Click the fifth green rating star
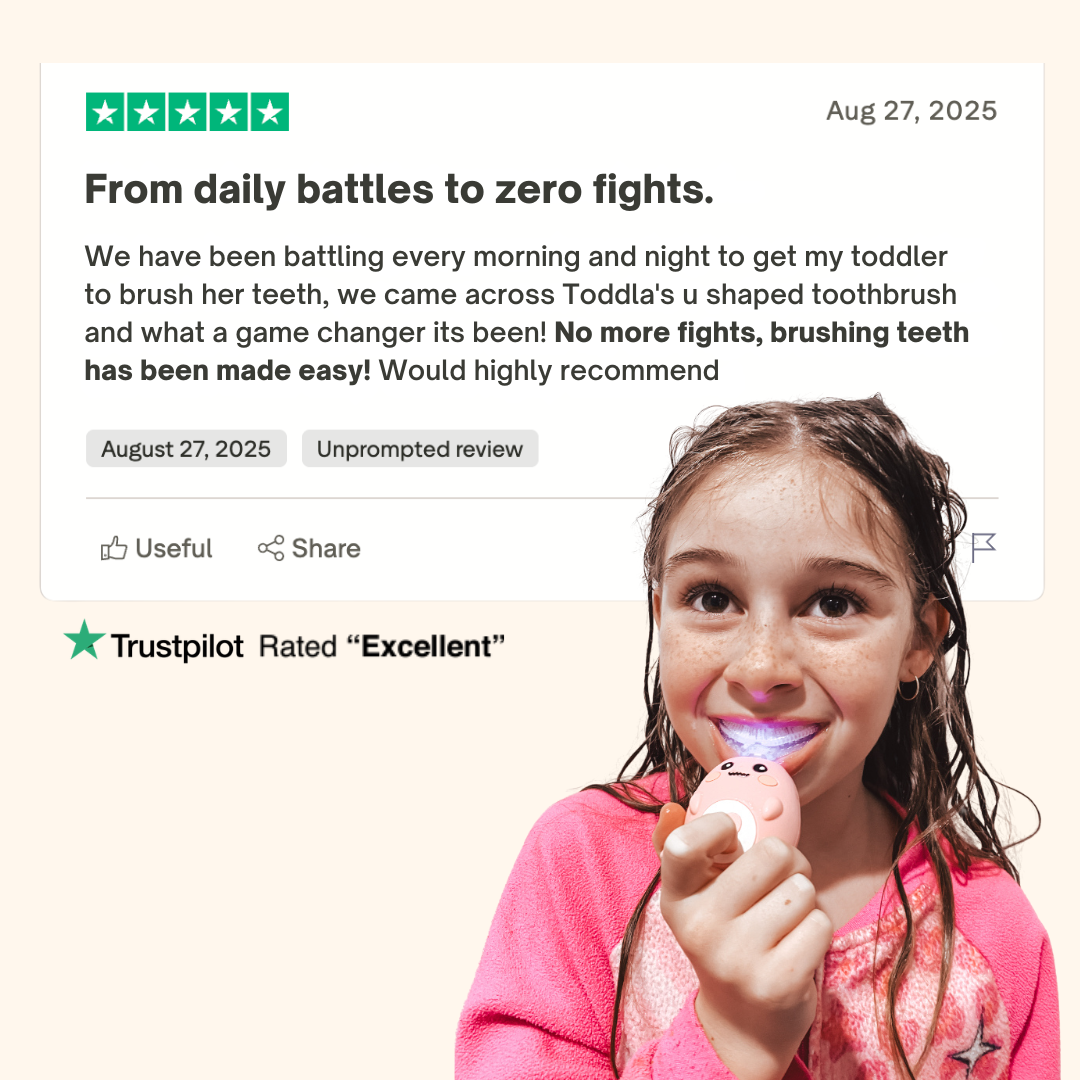1080x1080 pixels. 270,112
